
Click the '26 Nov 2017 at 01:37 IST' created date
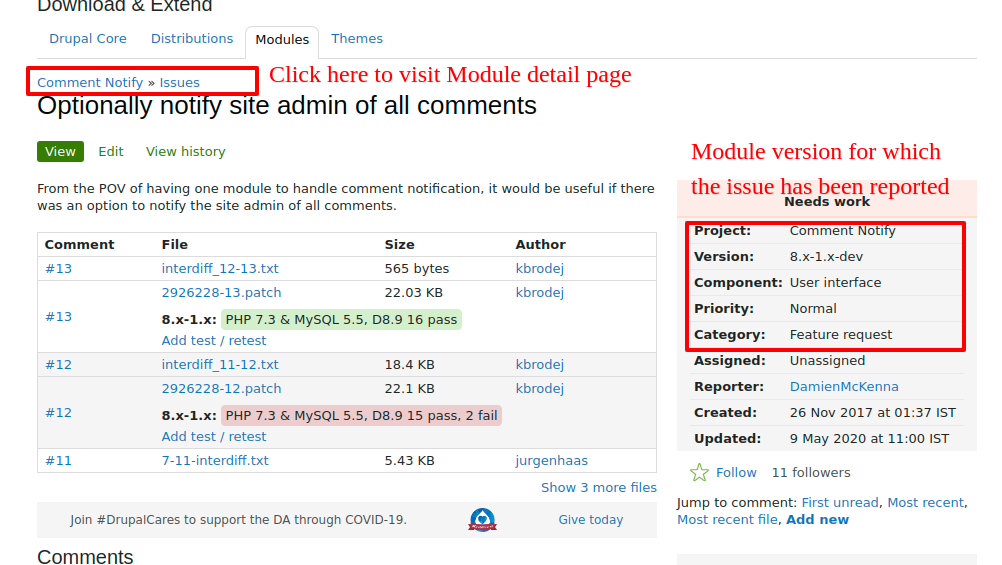click(x=873, y=413)
